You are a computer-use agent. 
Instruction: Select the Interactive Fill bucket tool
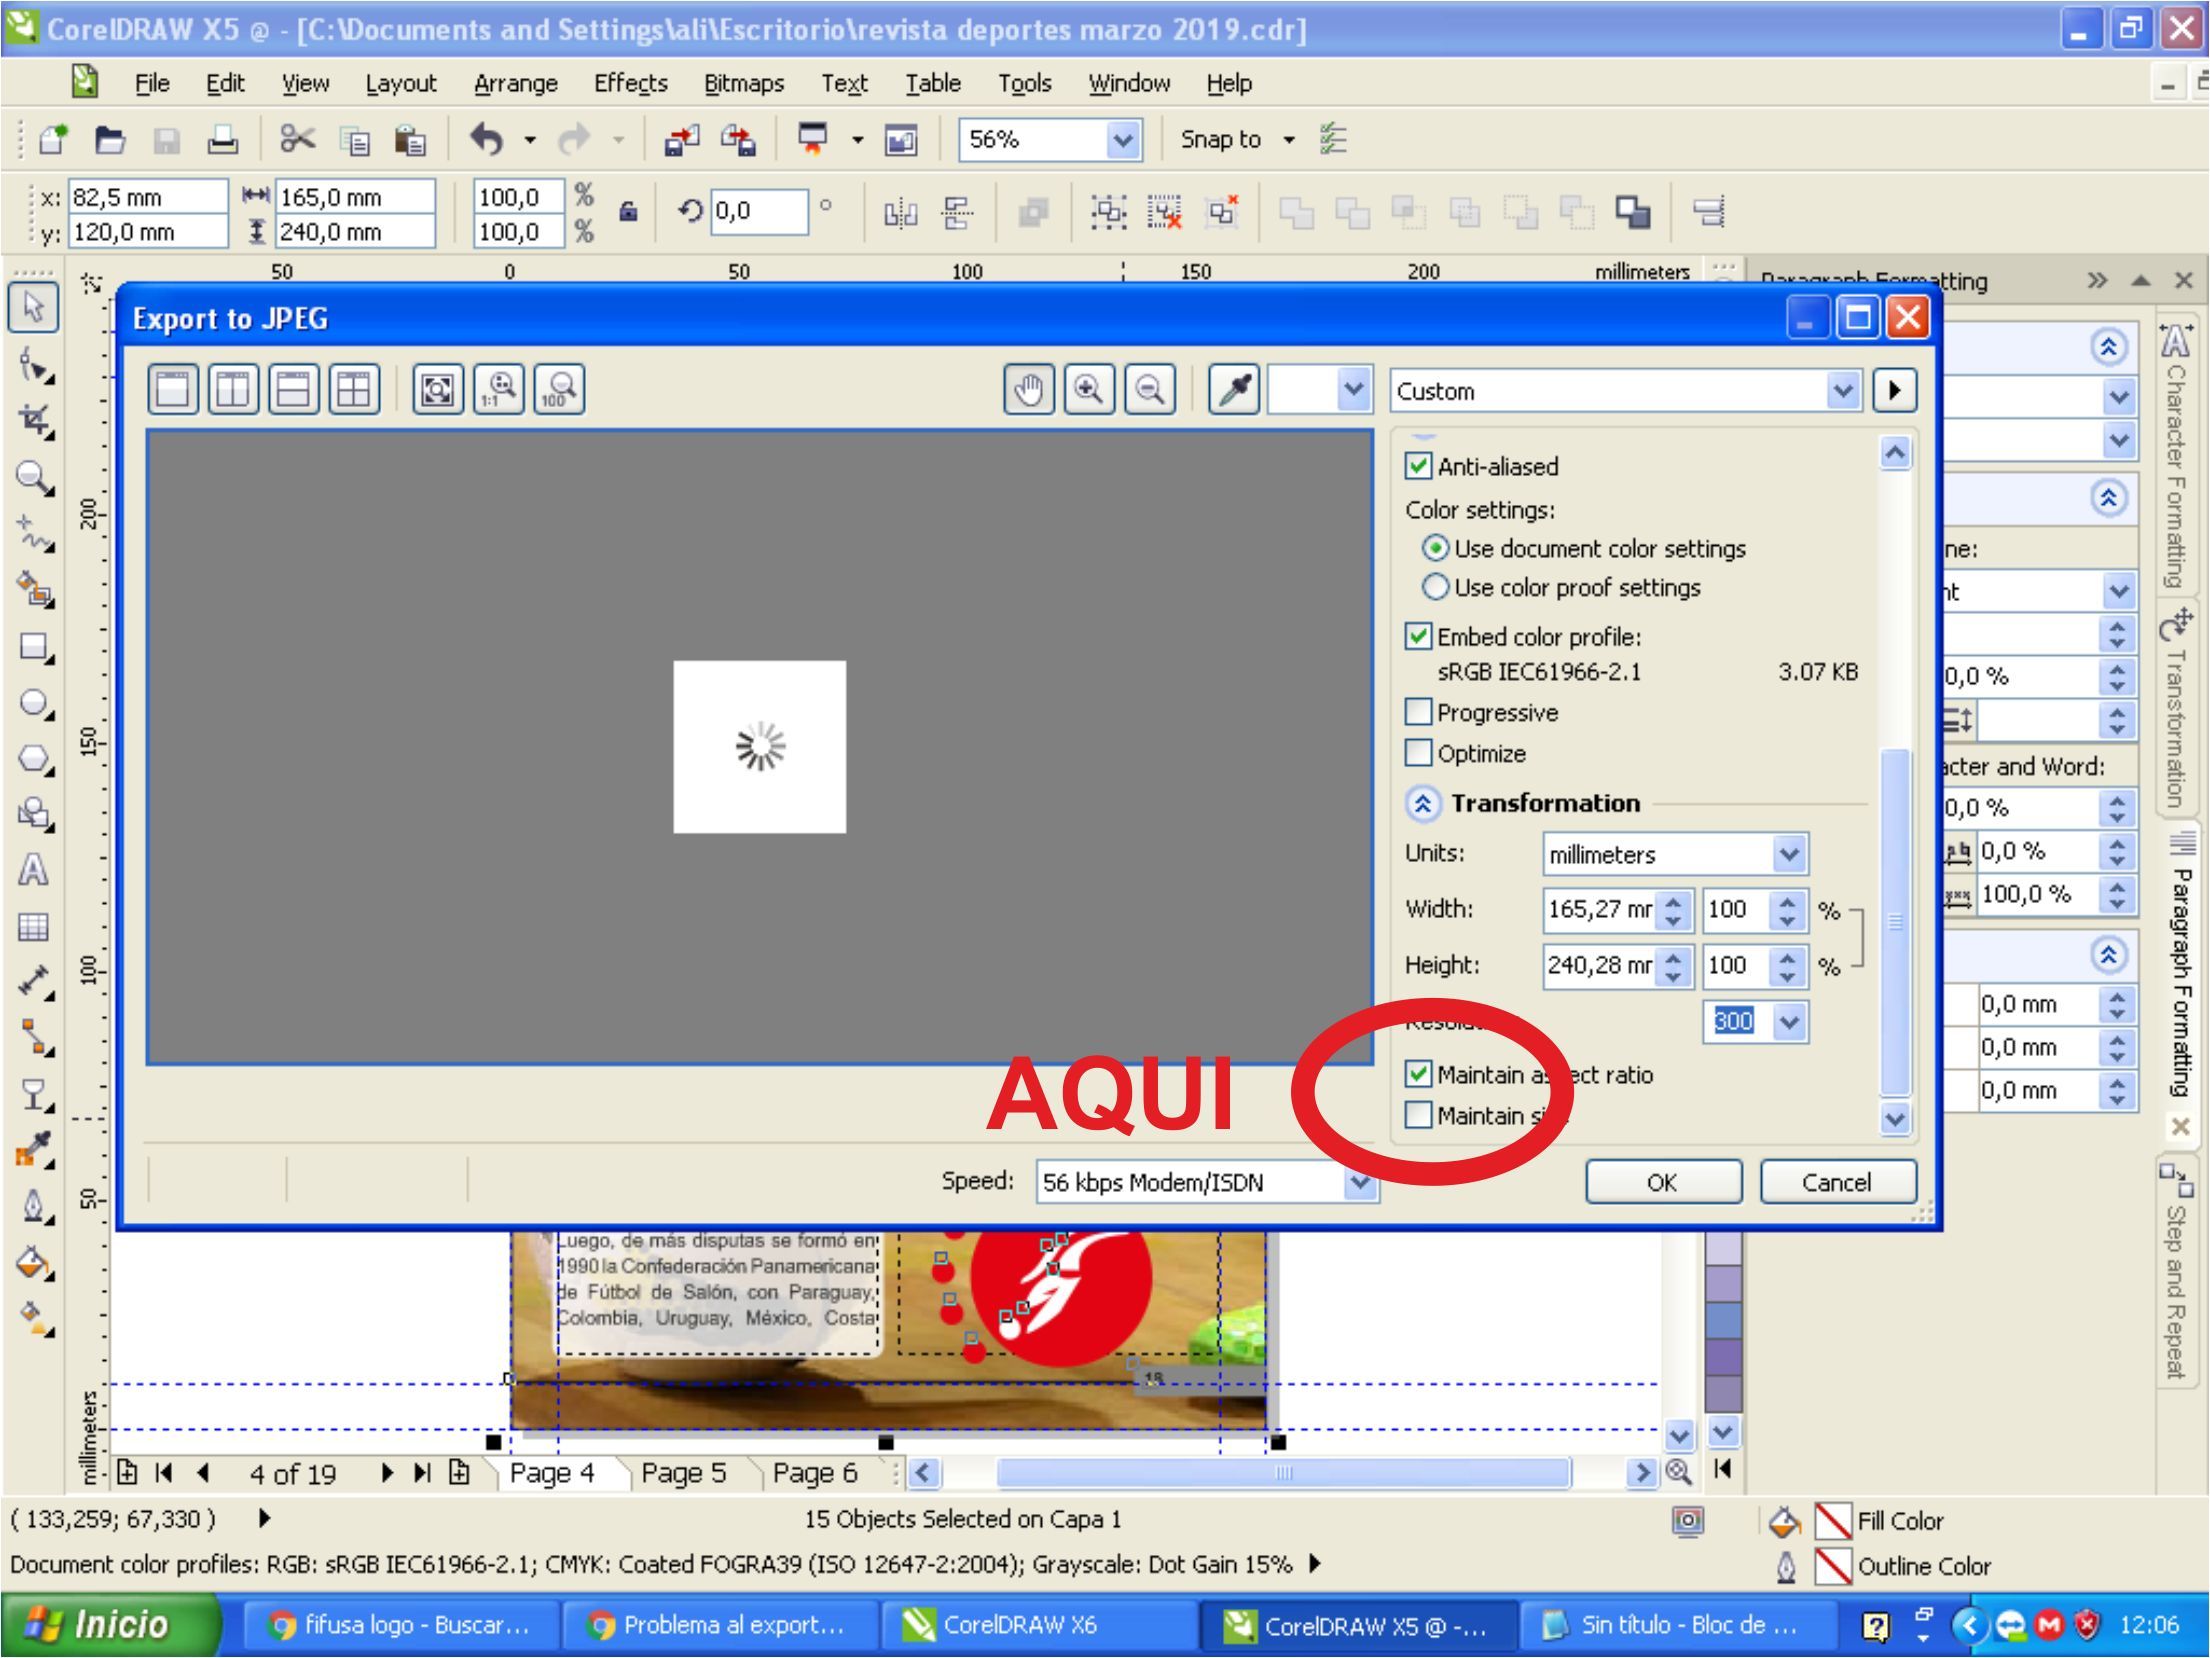click(x=35, y=1263)
